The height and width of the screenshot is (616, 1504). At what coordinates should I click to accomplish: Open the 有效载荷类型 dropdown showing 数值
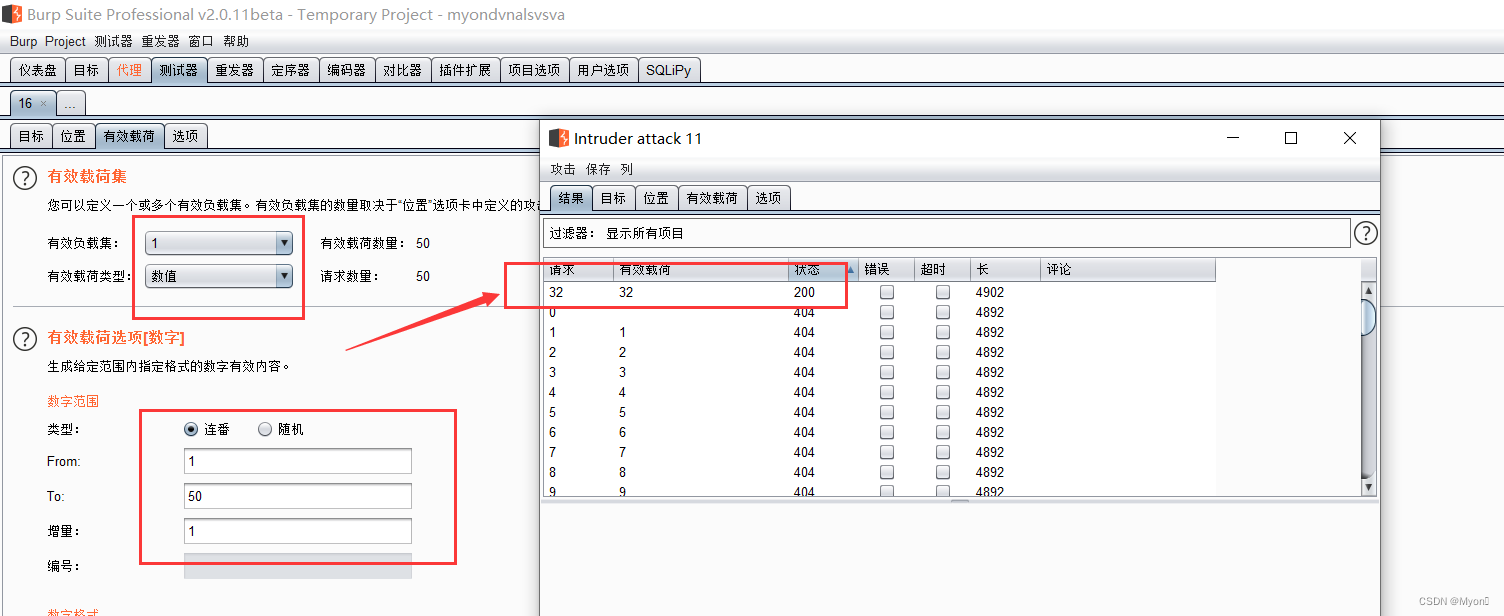219,276
